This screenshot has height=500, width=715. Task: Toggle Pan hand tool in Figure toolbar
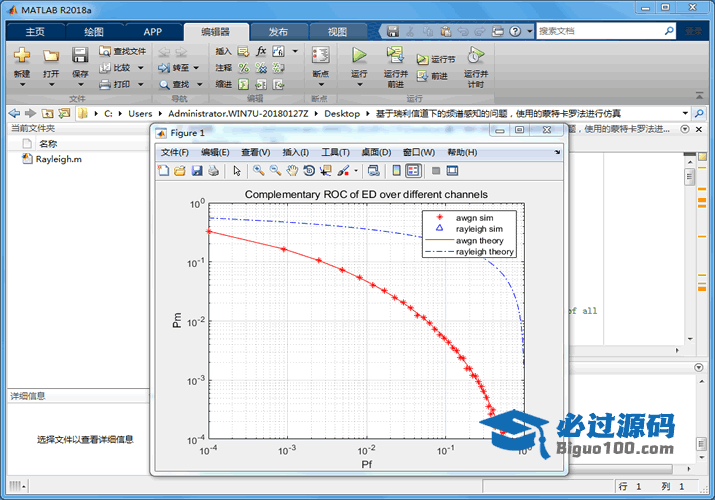292,170
